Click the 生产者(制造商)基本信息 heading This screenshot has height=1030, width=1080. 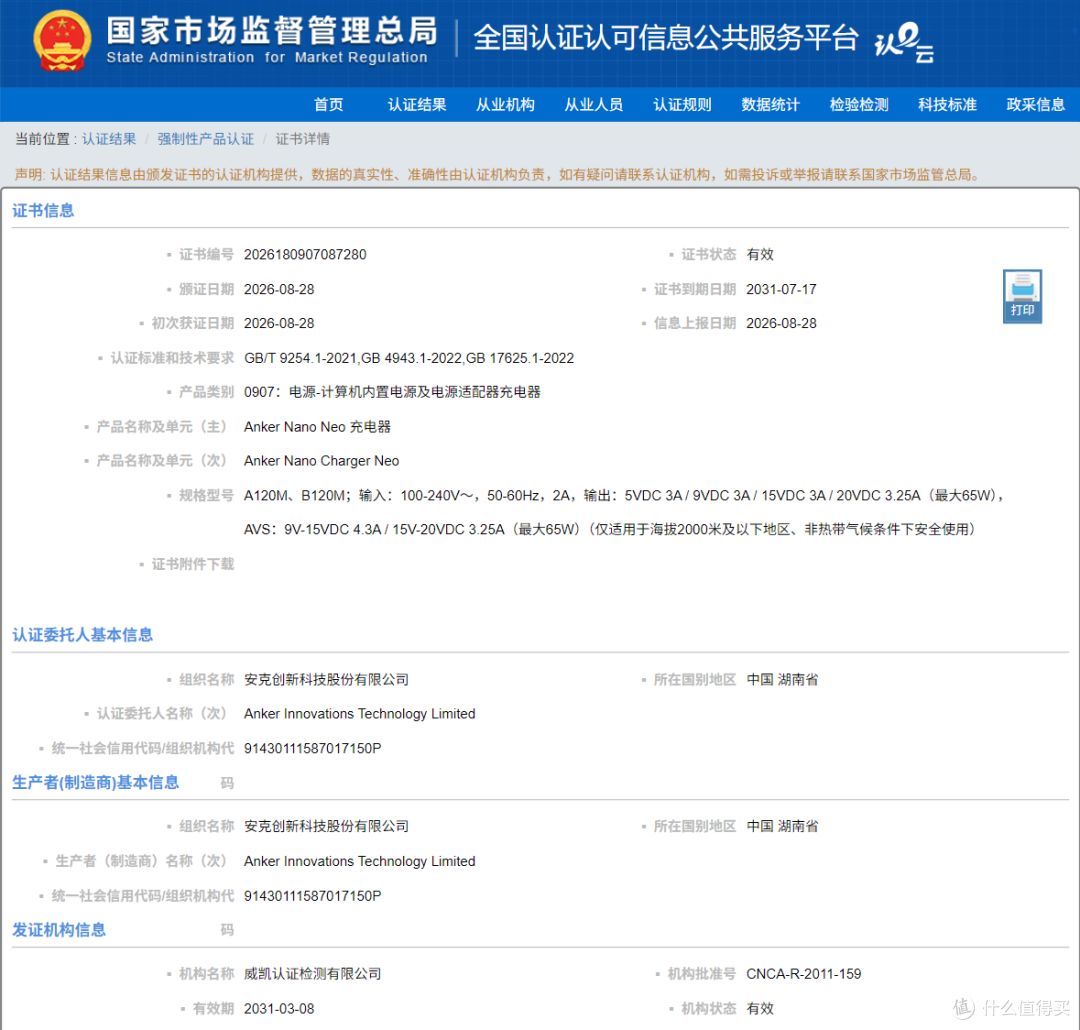(95, 783)
